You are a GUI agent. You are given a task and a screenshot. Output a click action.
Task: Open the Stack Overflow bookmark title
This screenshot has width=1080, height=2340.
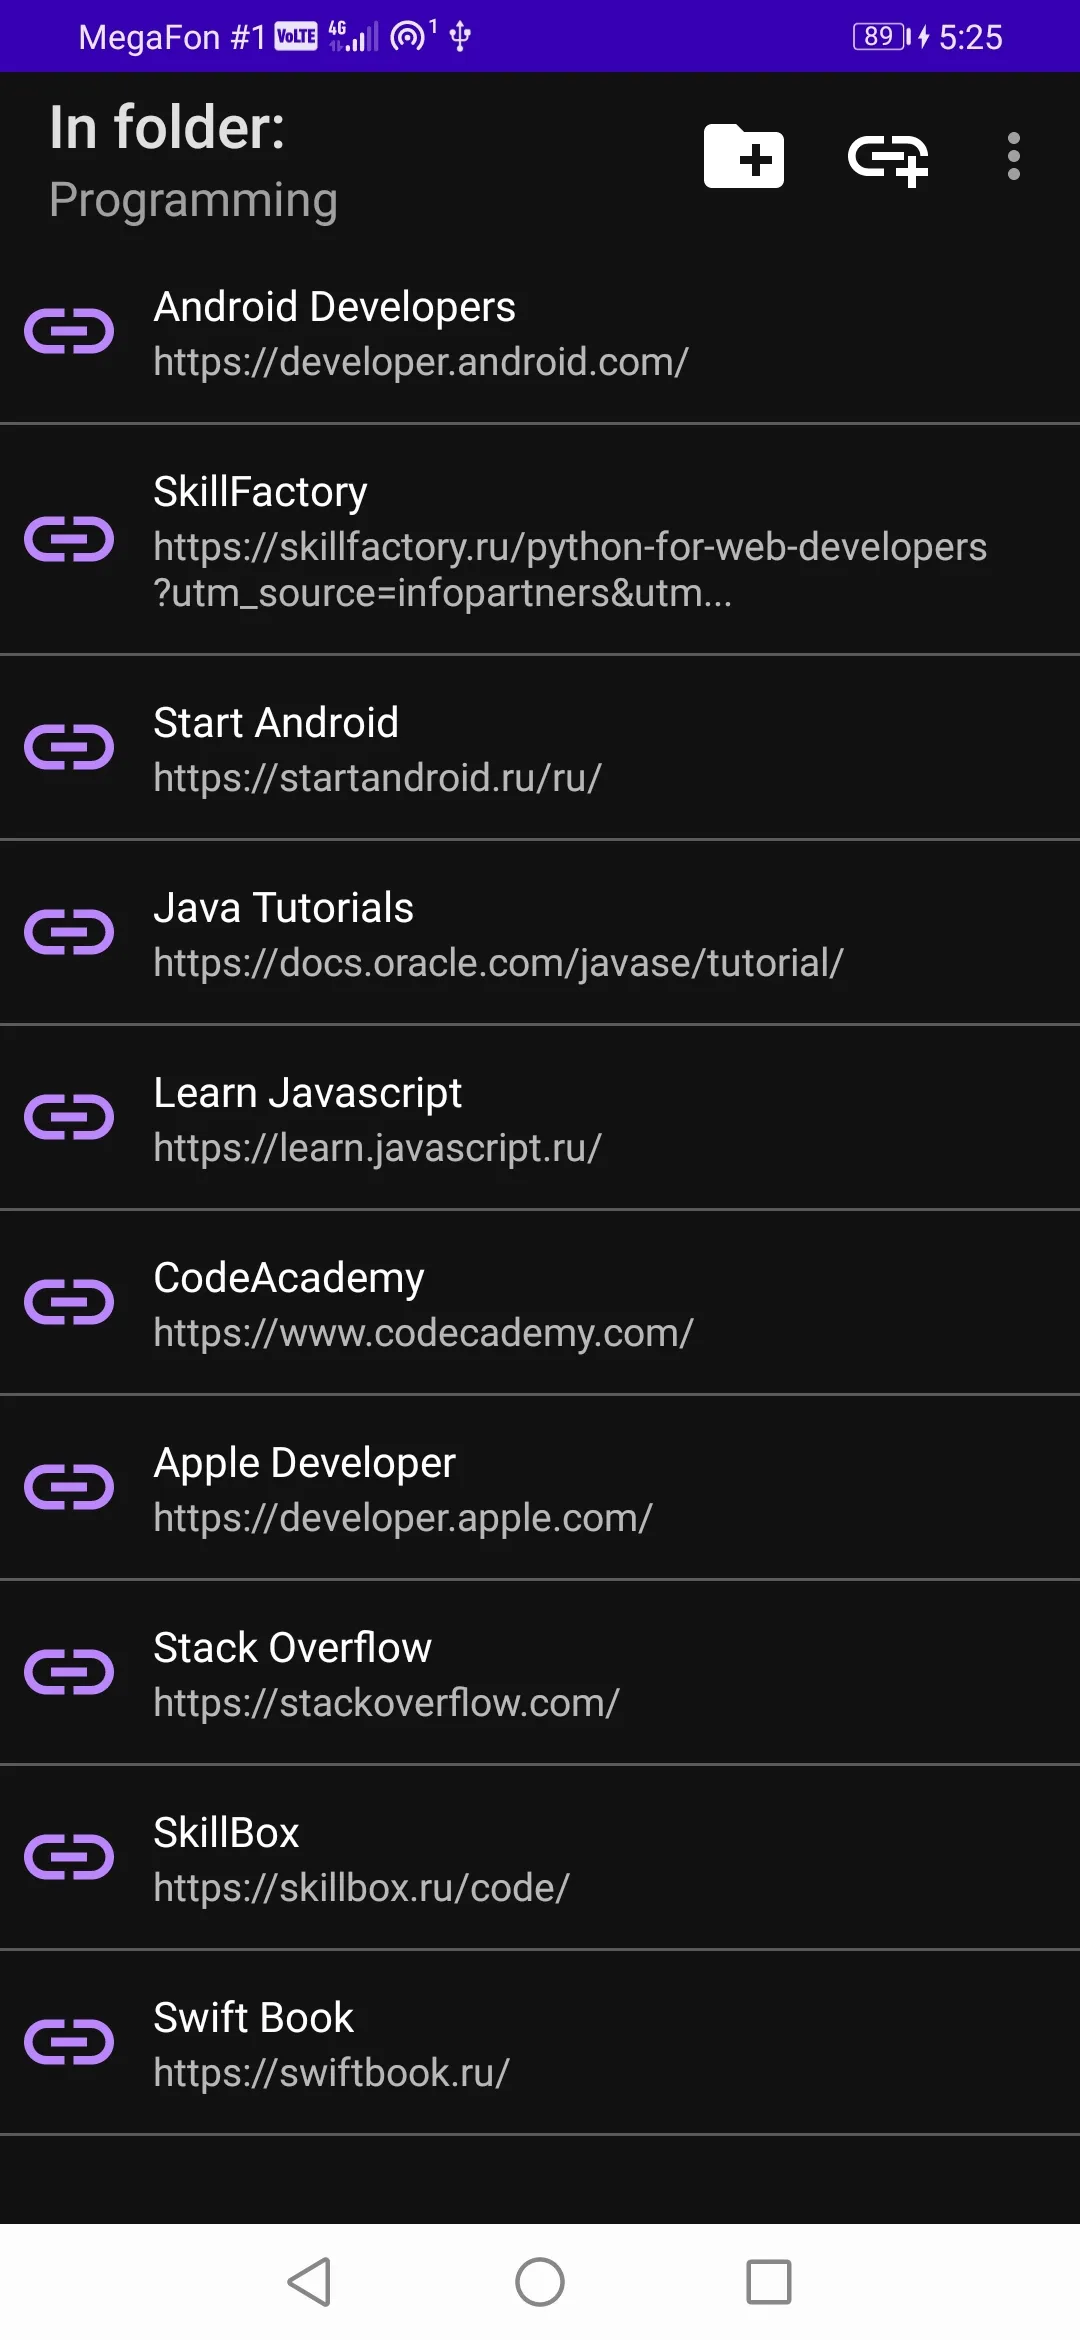click(x=292, y=1648)
